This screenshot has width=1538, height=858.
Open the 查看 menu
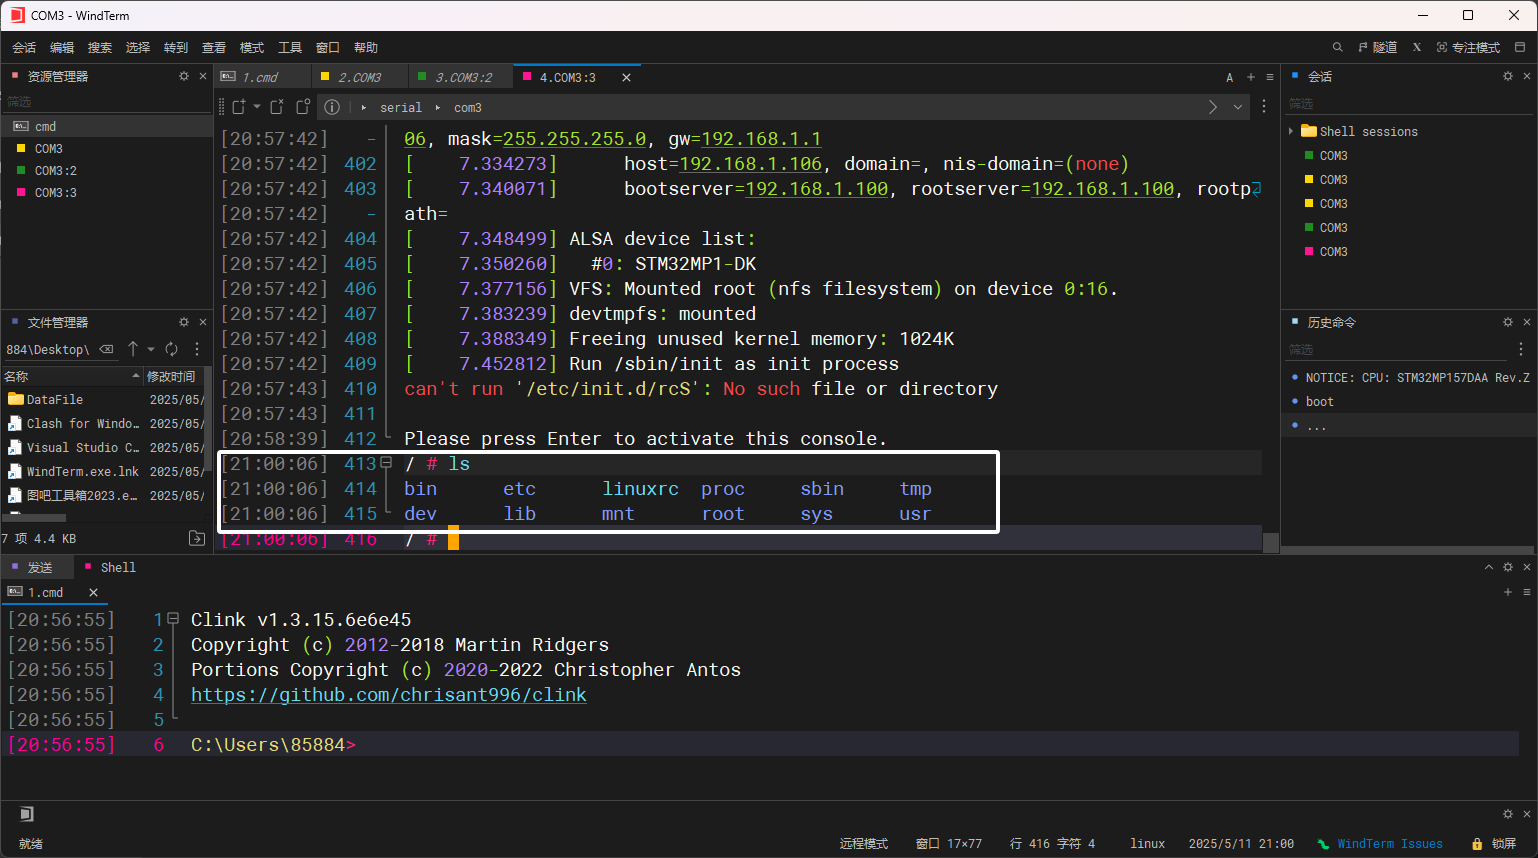coord(214,47)
